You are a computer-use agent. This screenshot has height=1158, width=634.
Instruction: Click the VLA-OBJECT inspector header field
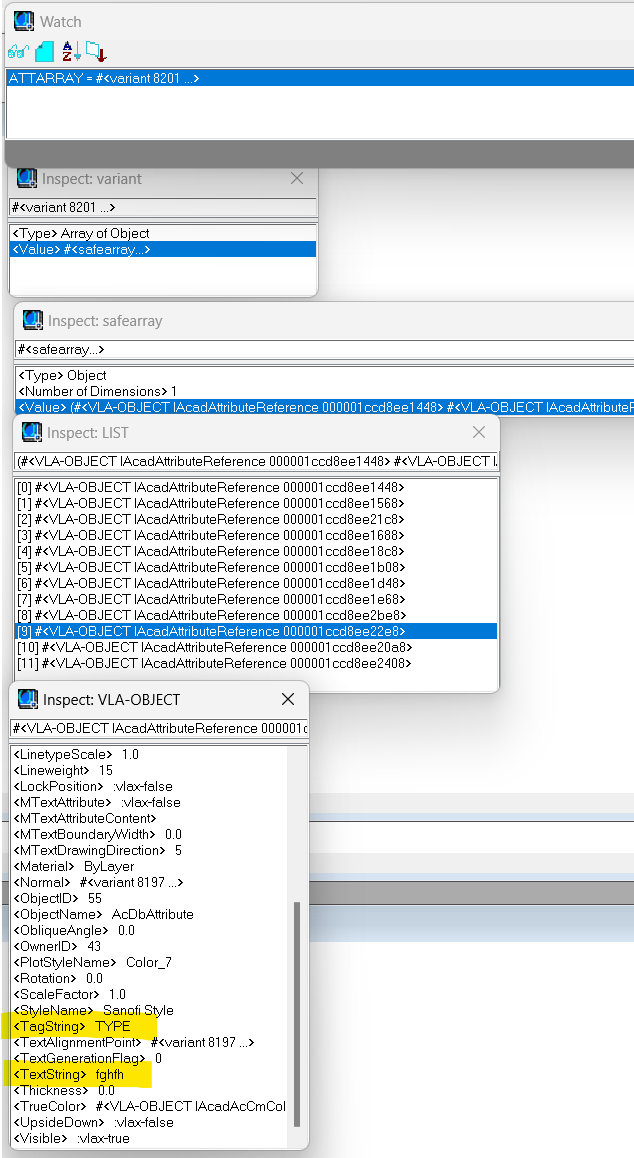tap(159, 728)
